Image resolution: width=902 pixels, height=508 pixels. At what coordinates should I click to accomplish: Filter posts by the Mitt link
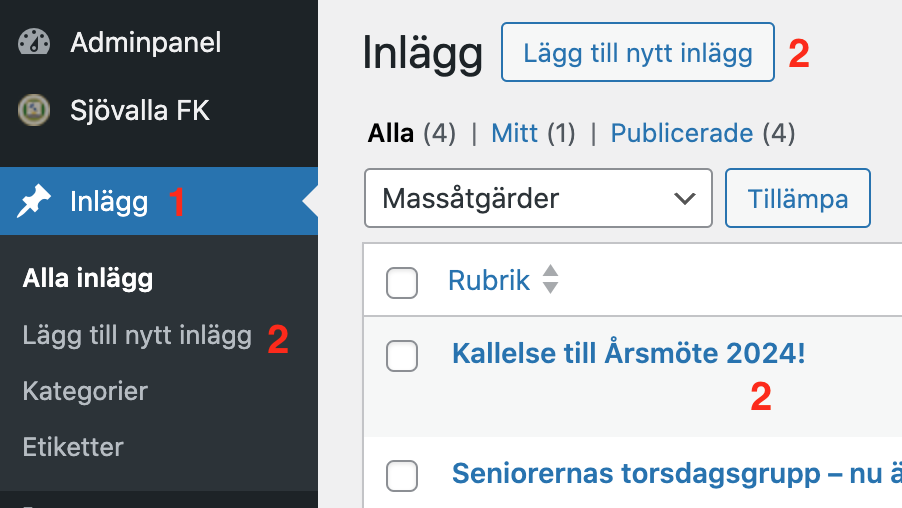[515, 133]
